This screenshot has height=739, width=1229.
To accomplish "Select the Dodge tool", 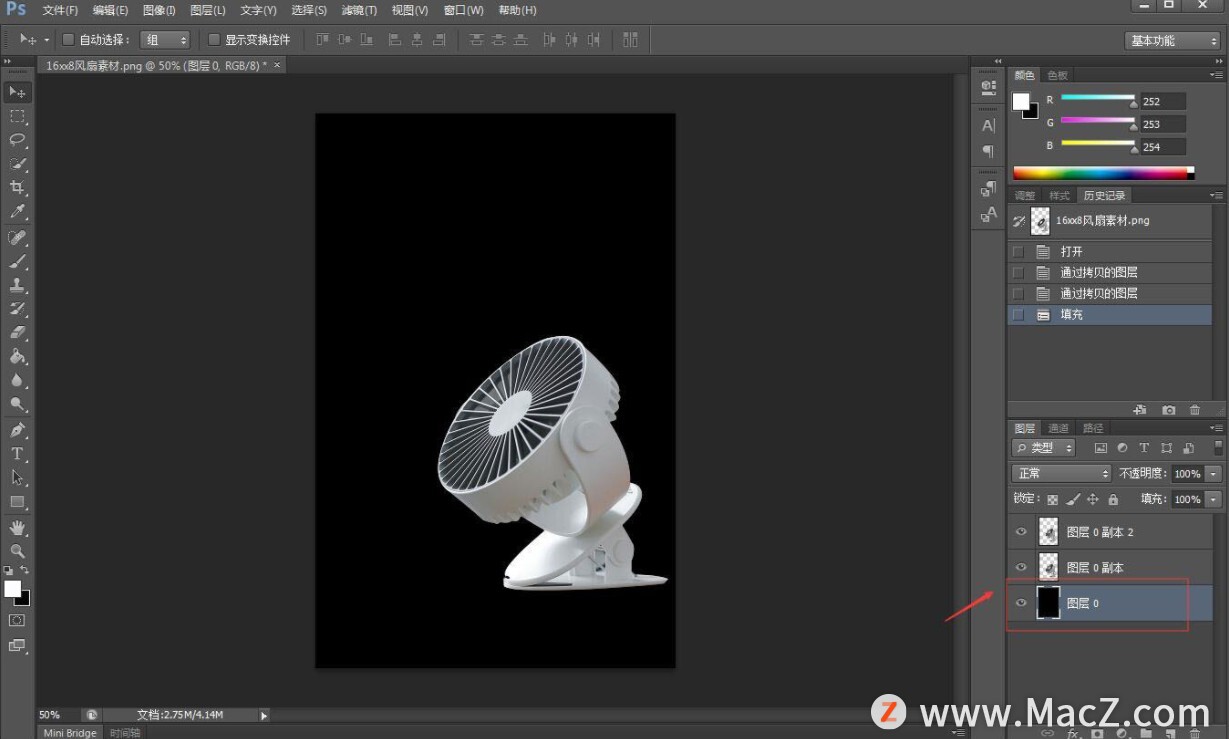I will pos(17,405).
